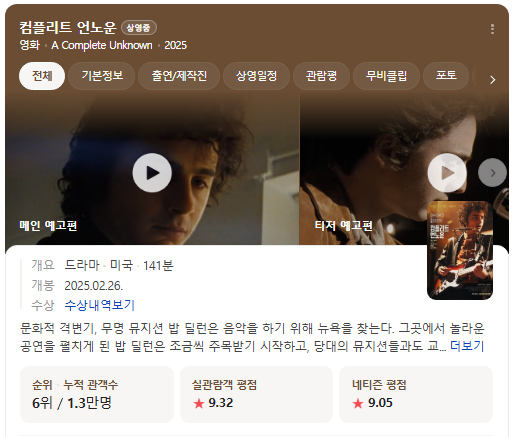The height and width of the screenshot is (437, 514).
Task: Play the 메인 예고편 trailer video
Action: [152, 173]
